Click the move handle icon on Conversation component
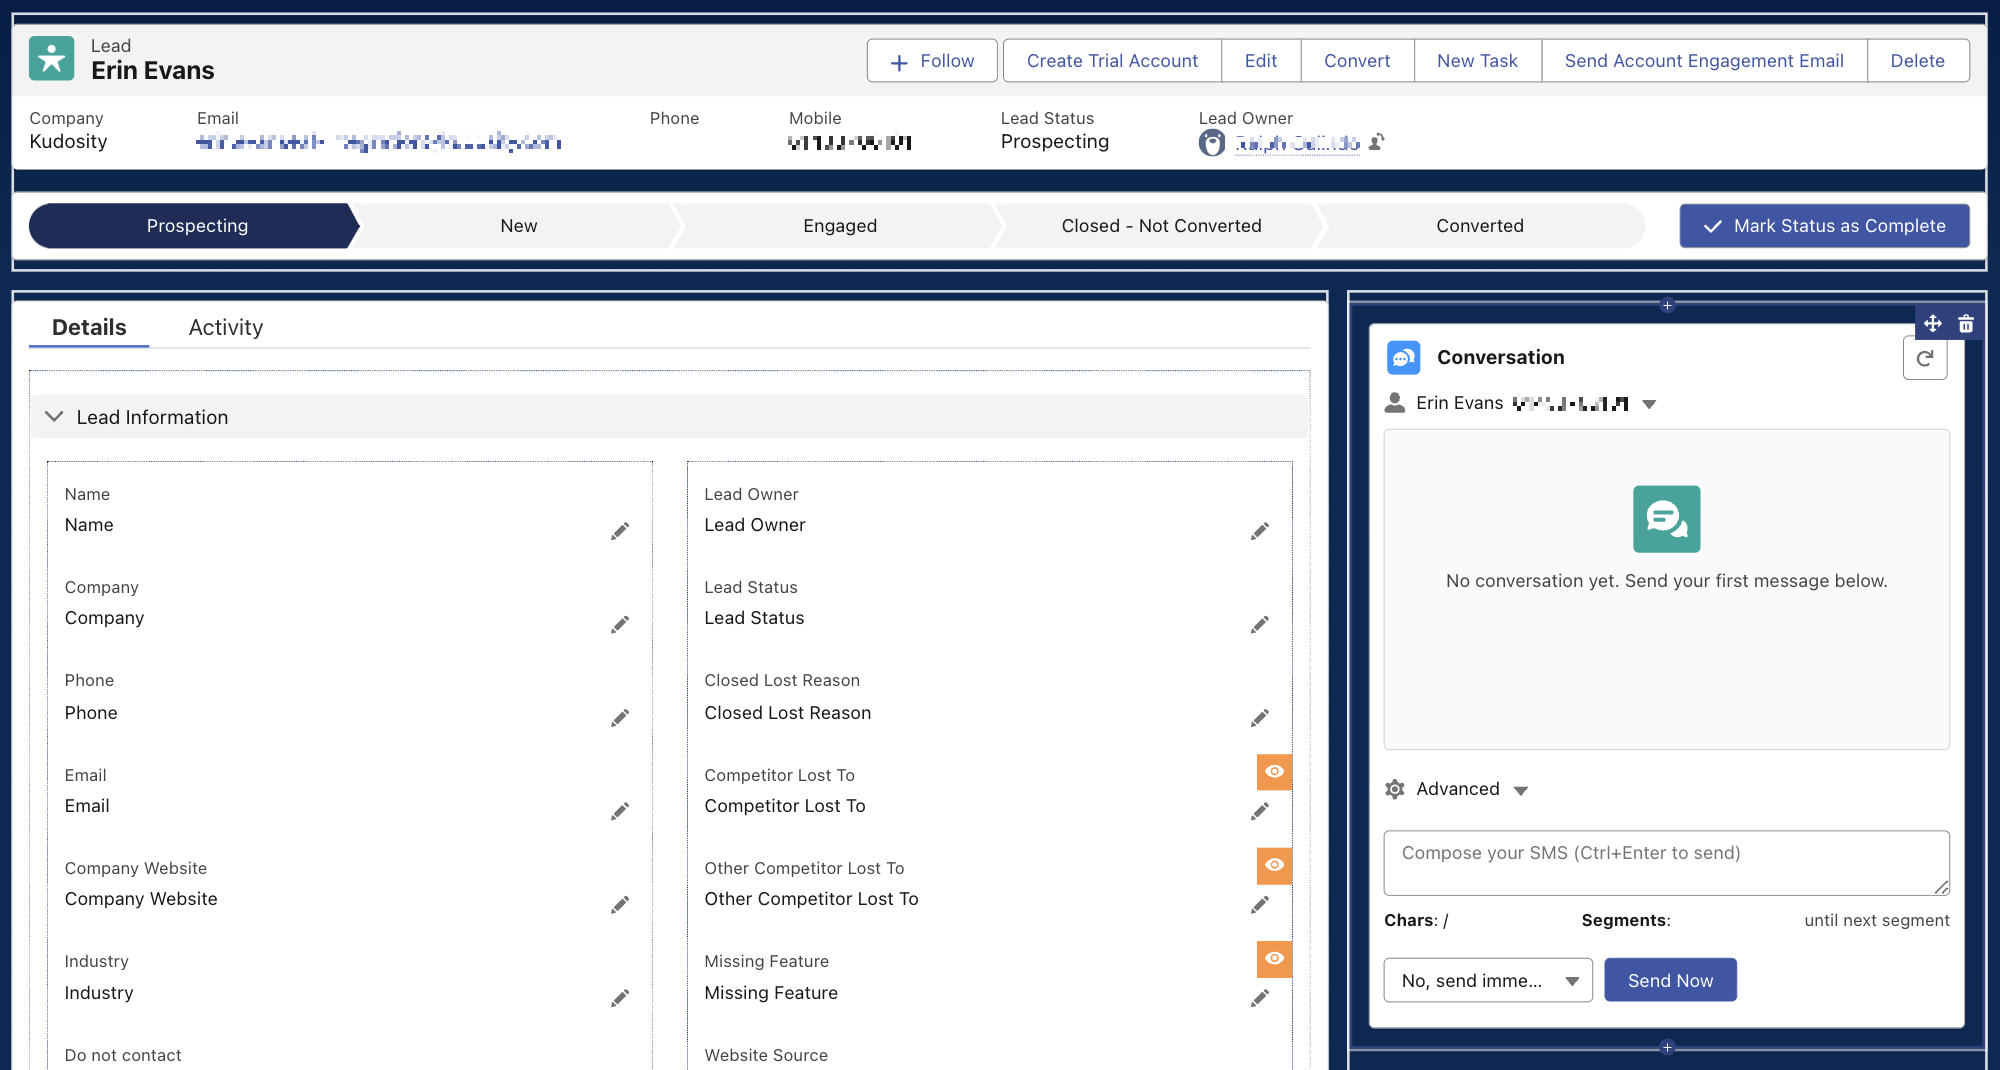 click(x=1932, y=324)
